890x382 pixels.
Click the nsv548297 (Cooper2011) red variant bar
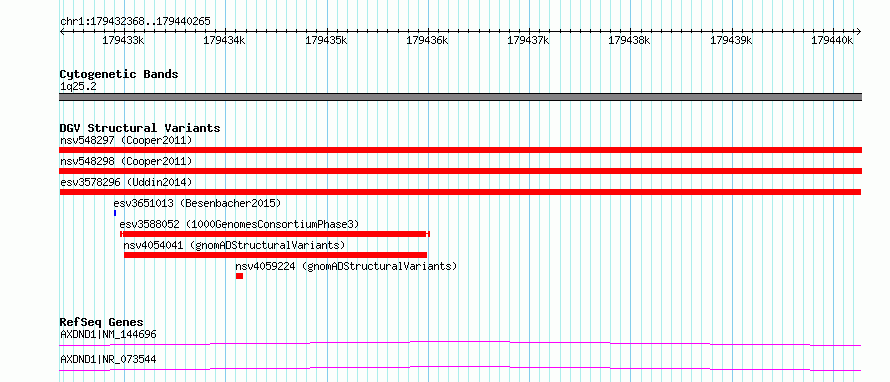coord(460,150)
